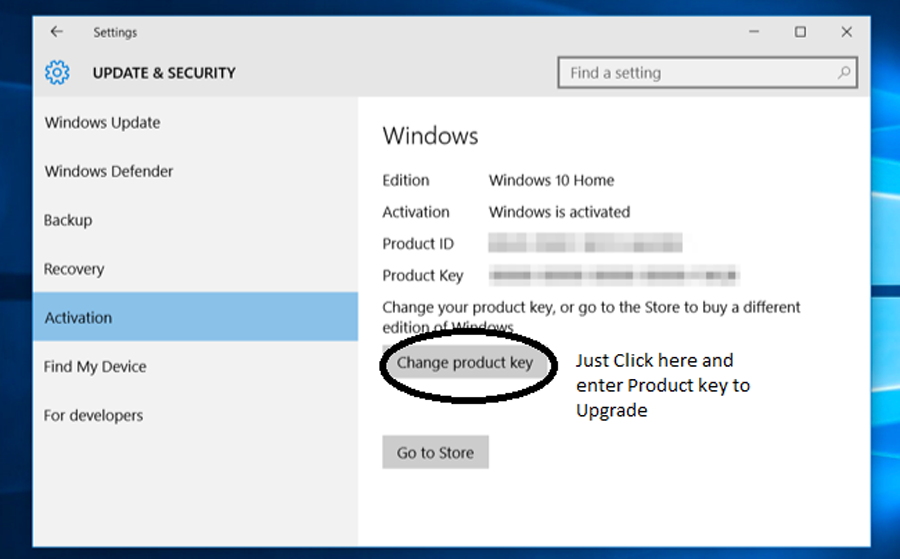Open Find My Device settings

point(195,366)
